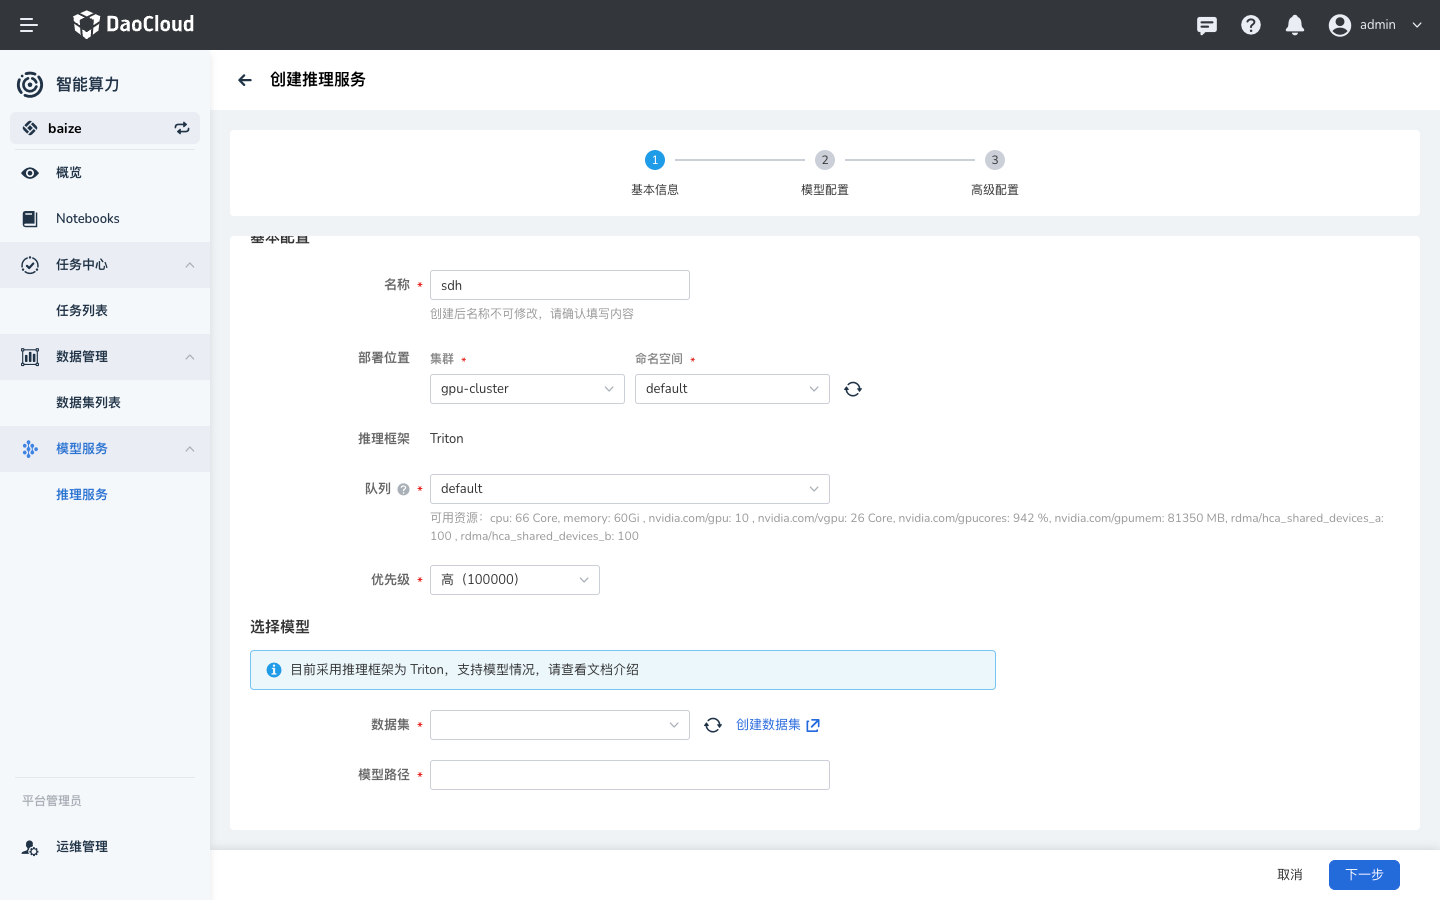Image resolution: width=1440 pixels, height=900 pixels.
Task: Open Notebooks in the sidebar
Action: coord(88,219)
